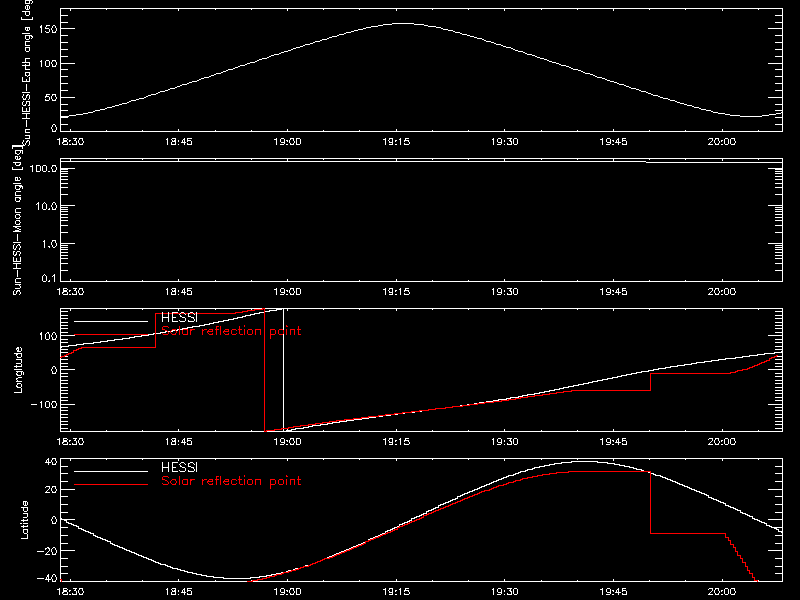The height and width of the screenshot is (600, 800).
Task: Click 19:00 tick under Earth angle plot
Action: tap(287, 141)
